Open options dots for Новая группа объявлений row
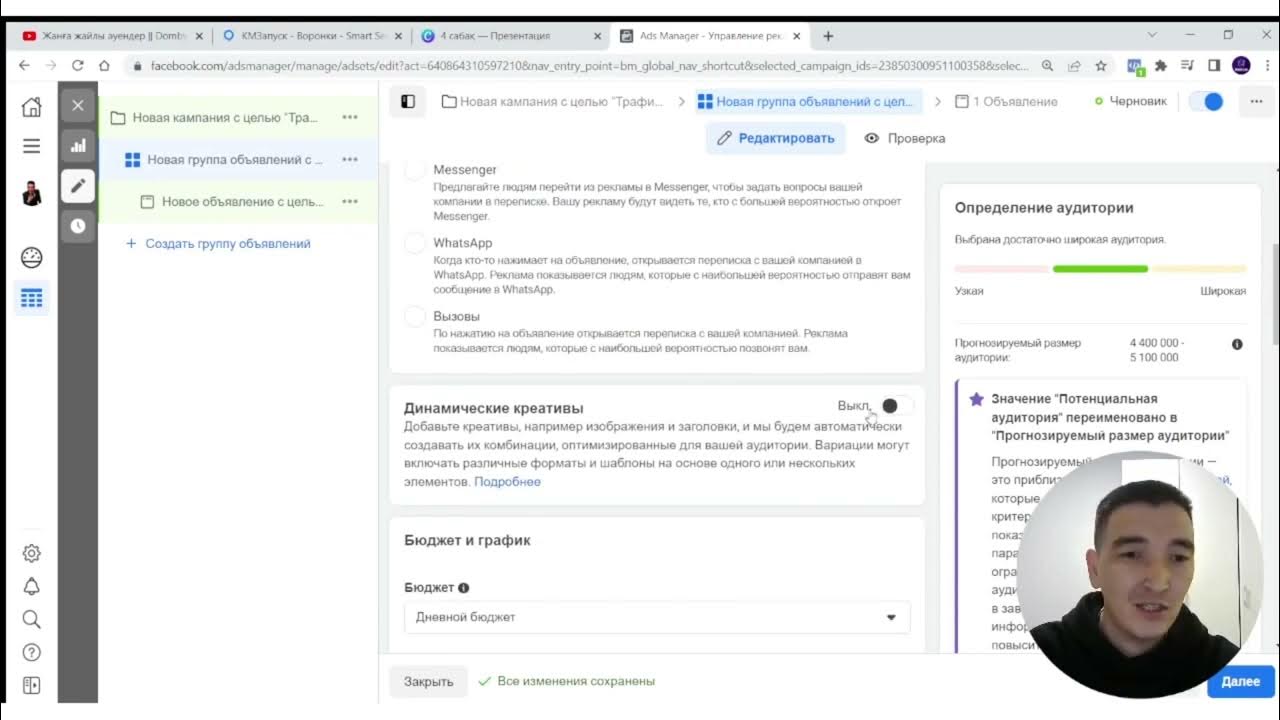The width and height of the screenshot is (1280, 720). pos(350,159)
